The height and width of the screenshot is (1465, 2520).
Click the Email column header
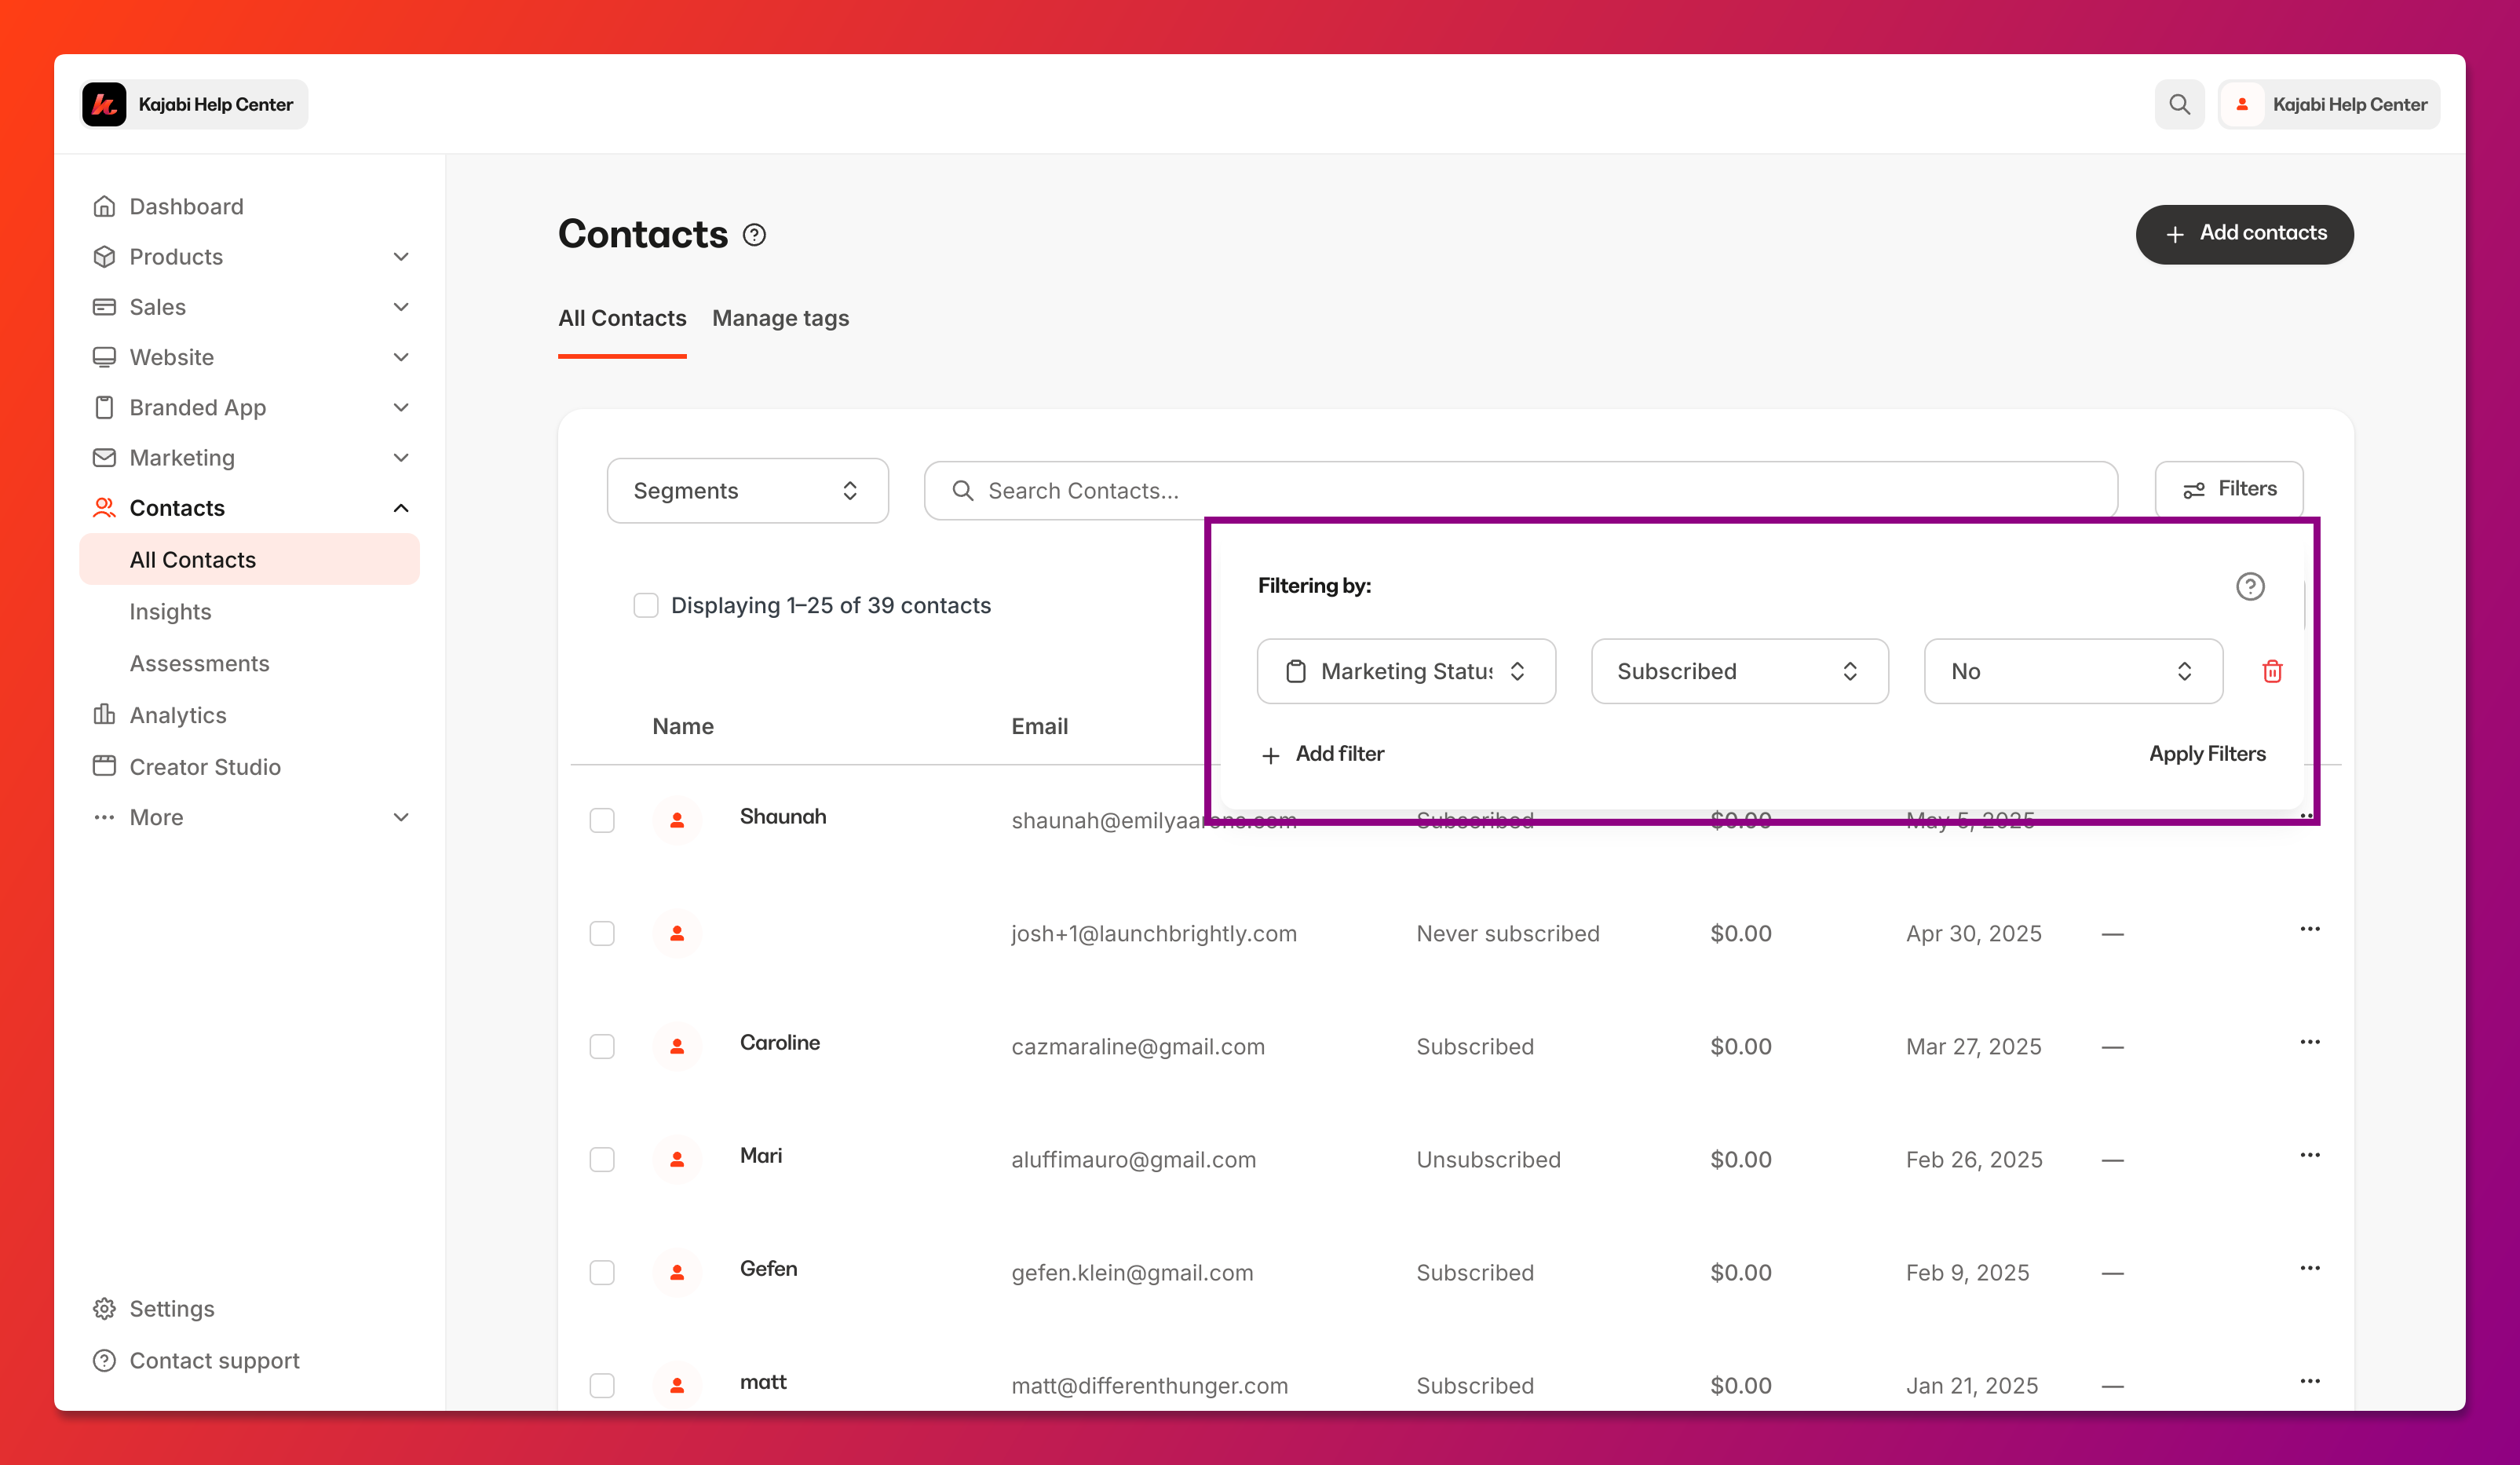1039,726
